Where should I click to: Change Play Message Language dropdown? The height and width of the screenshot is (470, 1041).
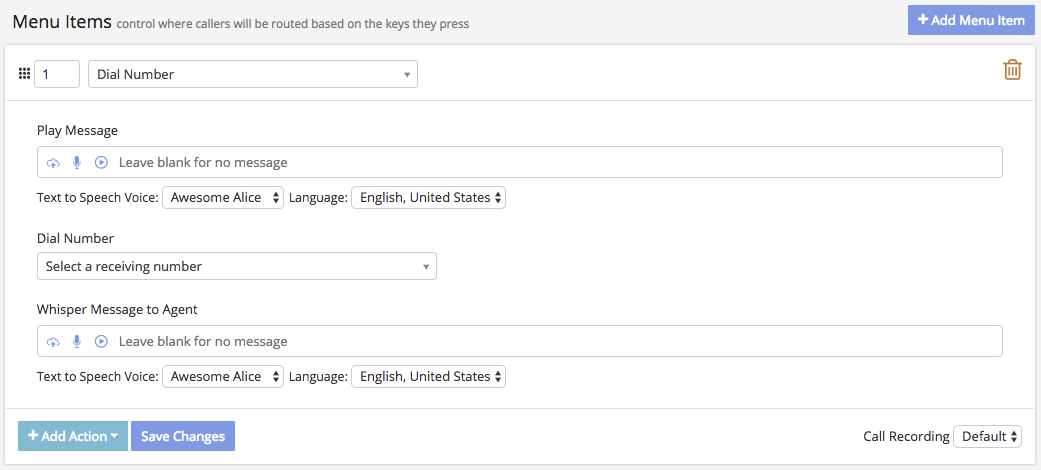pos(428,198)
